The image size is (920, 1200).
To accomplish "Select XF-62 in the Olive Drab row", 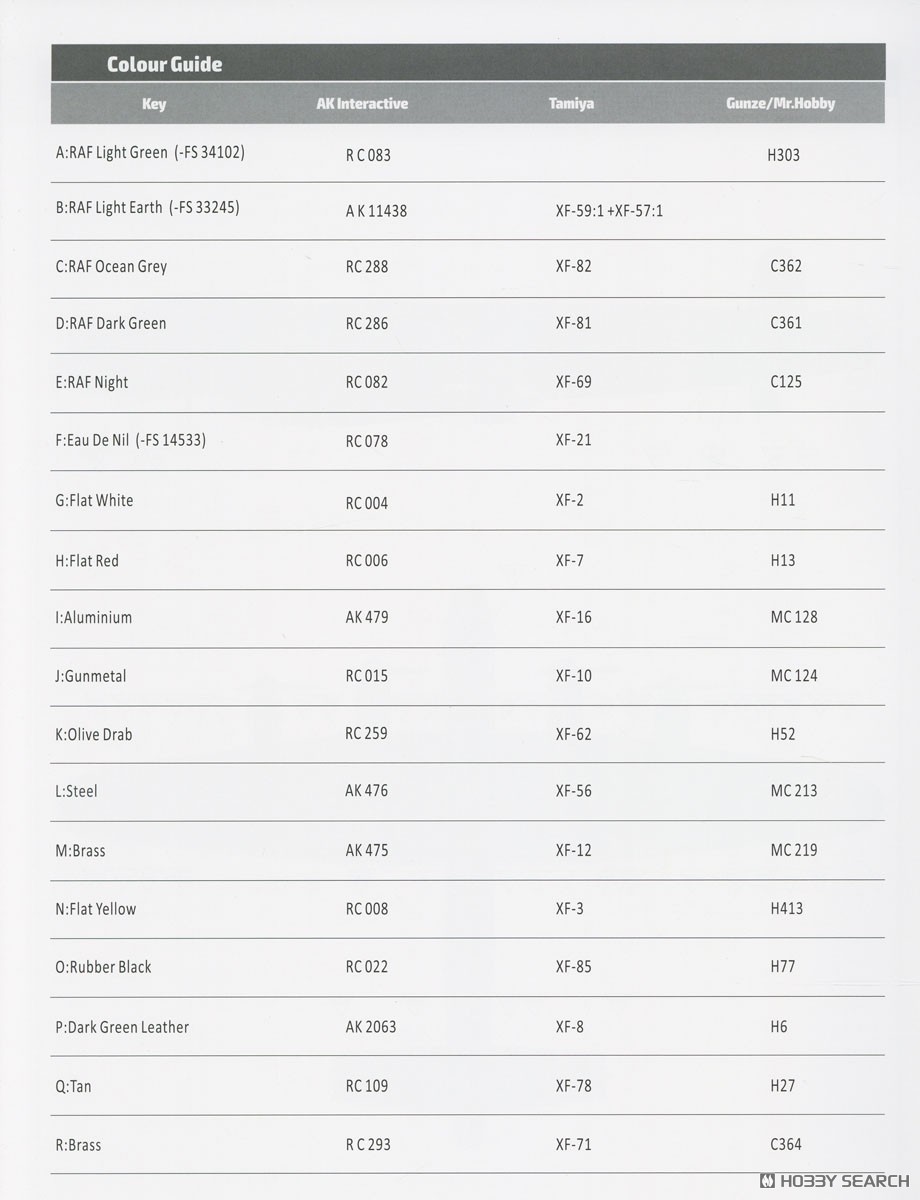I will 573,734.
